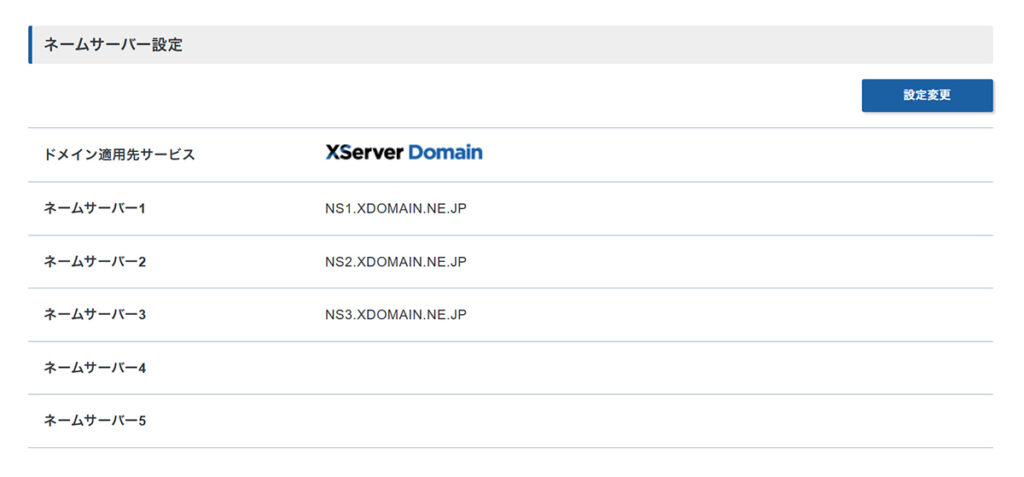The width and height of the screenshot is (1024, 477).
Task: Click the NS2.XDOMAIN.NE.JP value
Action: (x=396, y=262)
